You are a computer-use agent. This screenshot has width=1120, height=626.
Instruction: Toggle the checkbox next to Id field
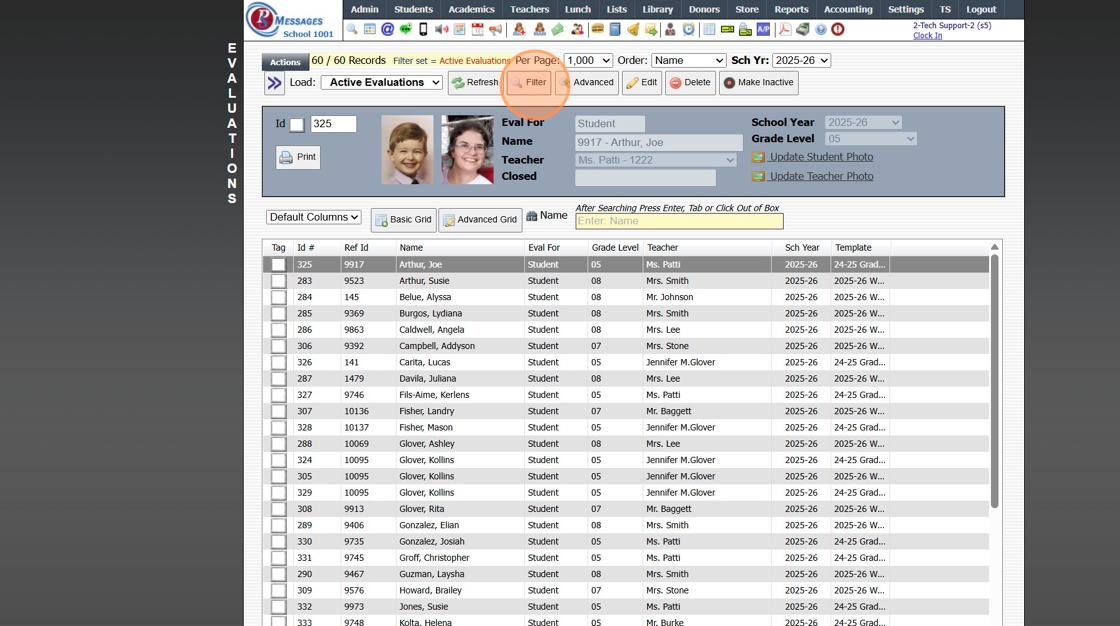pyautogui.click(x=297, y=125)
